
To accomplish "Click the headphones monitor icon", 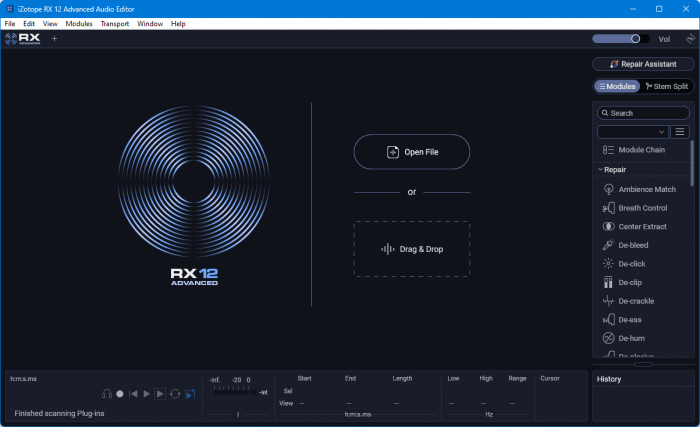I will click(107, 394).
